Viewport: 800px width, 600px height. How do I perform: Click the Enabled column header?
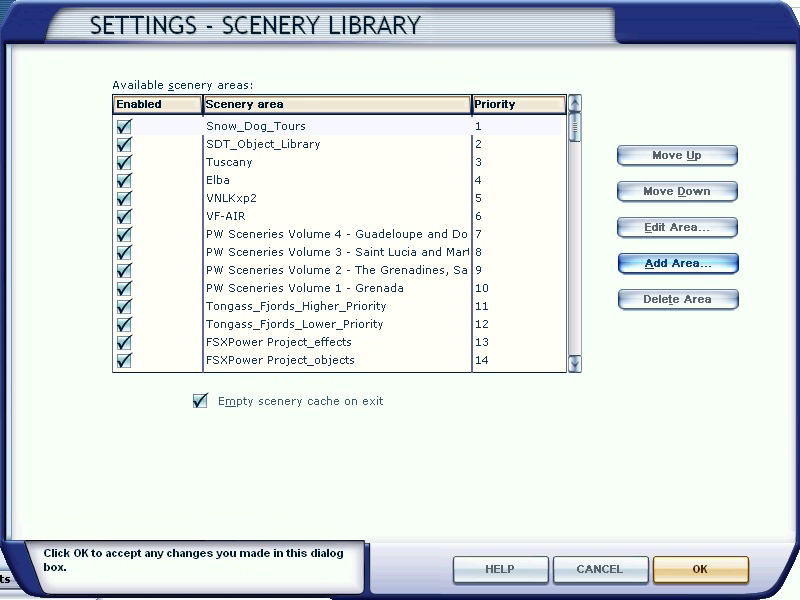click(x=157, y=104)
